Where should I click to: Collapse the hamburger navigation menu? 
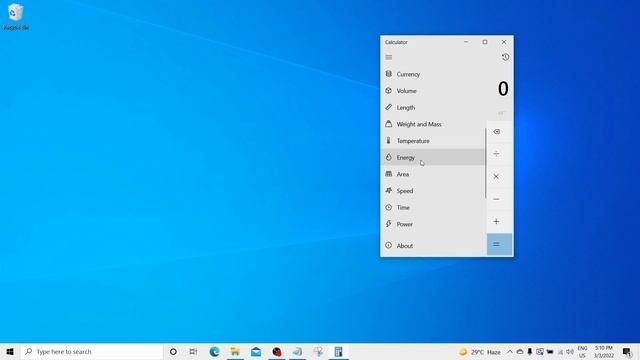(x=389, y=57)
